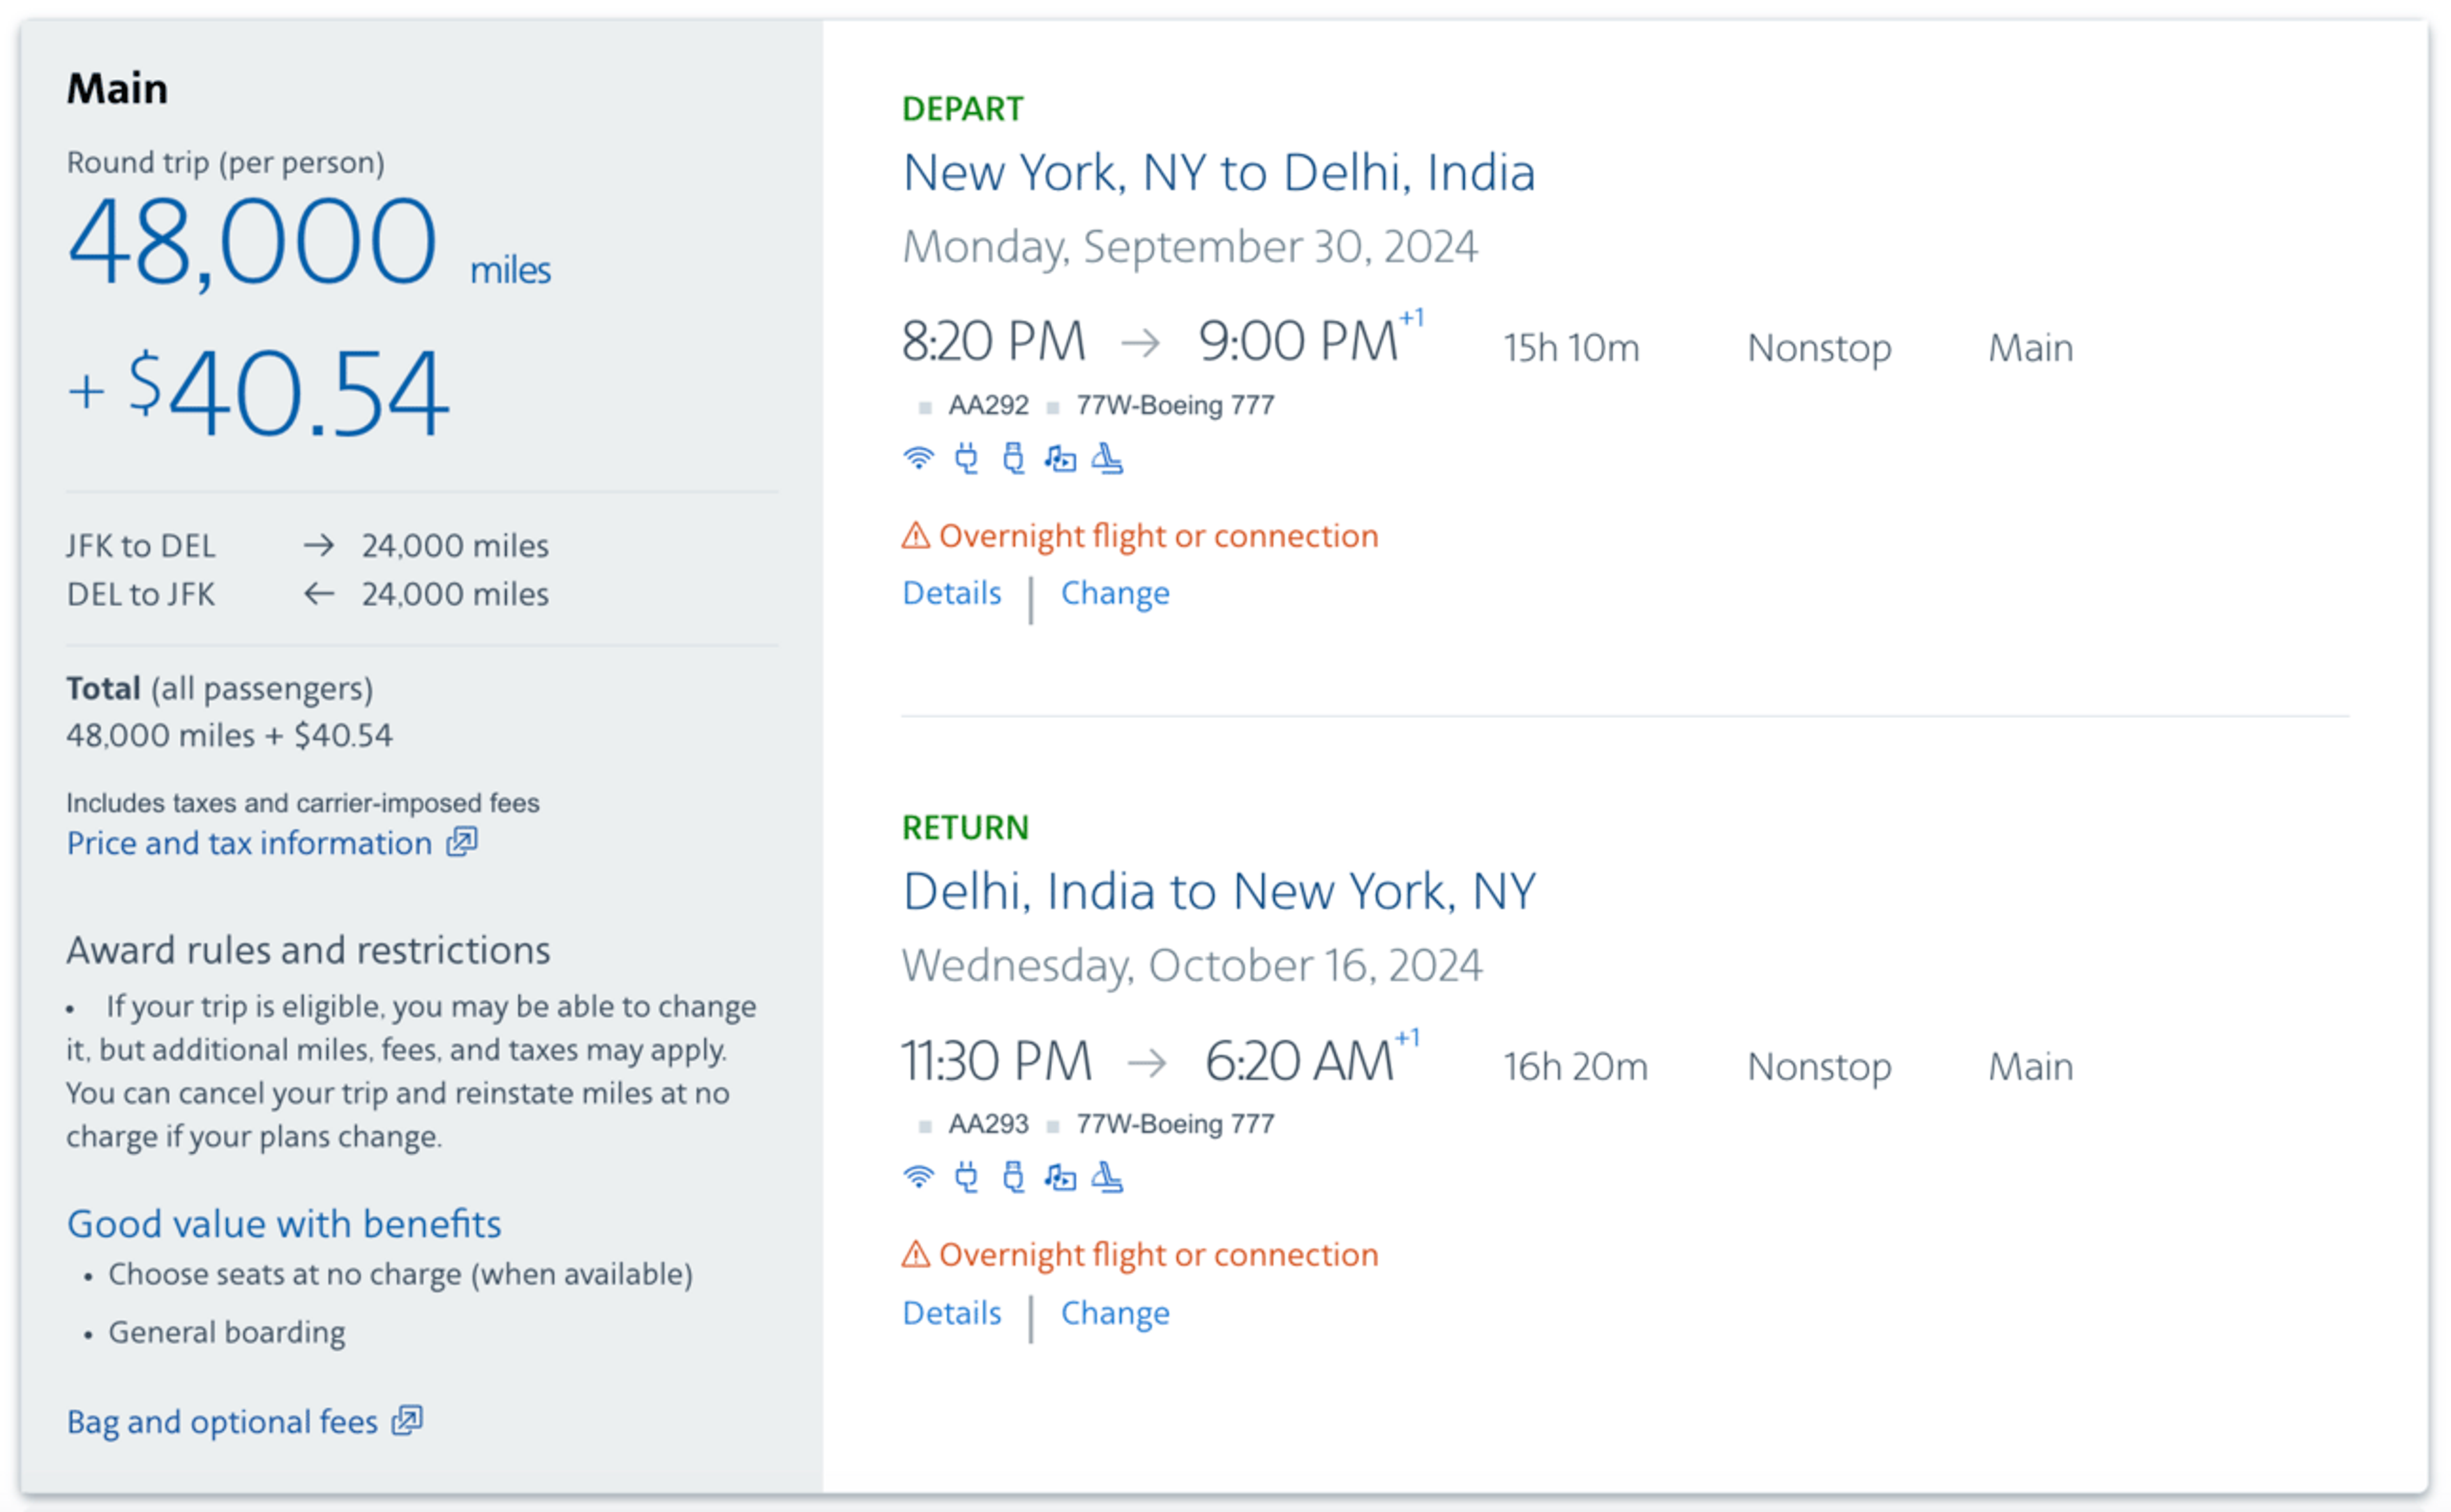Viewport: 2451px width, 1512px height.
Task: Click flight number AA292
Action: click(988, 405)
